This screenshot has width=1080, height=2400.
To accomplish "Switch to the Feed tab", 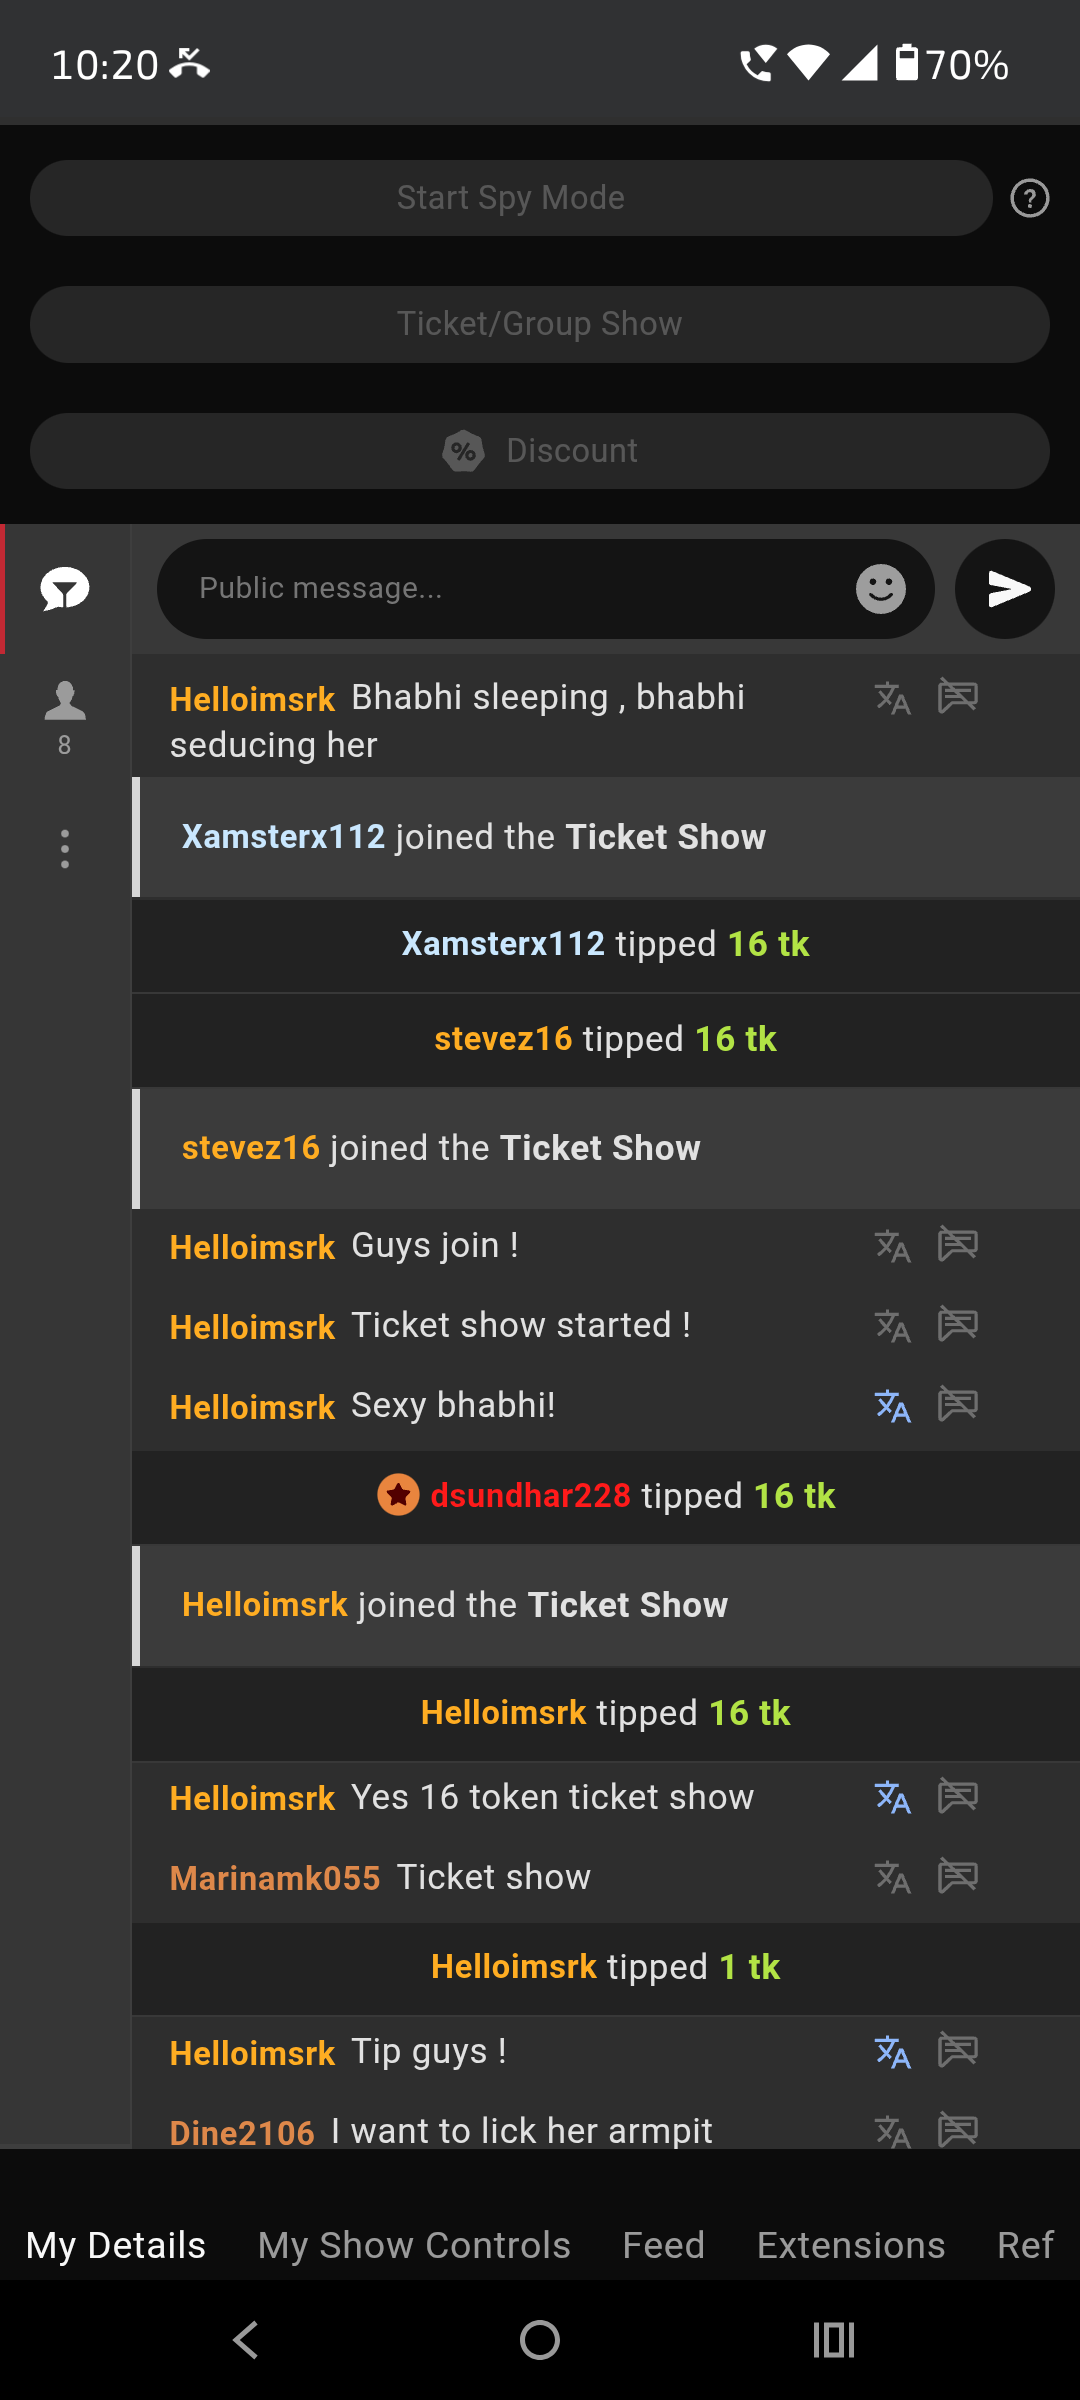I will [663, 2245].
